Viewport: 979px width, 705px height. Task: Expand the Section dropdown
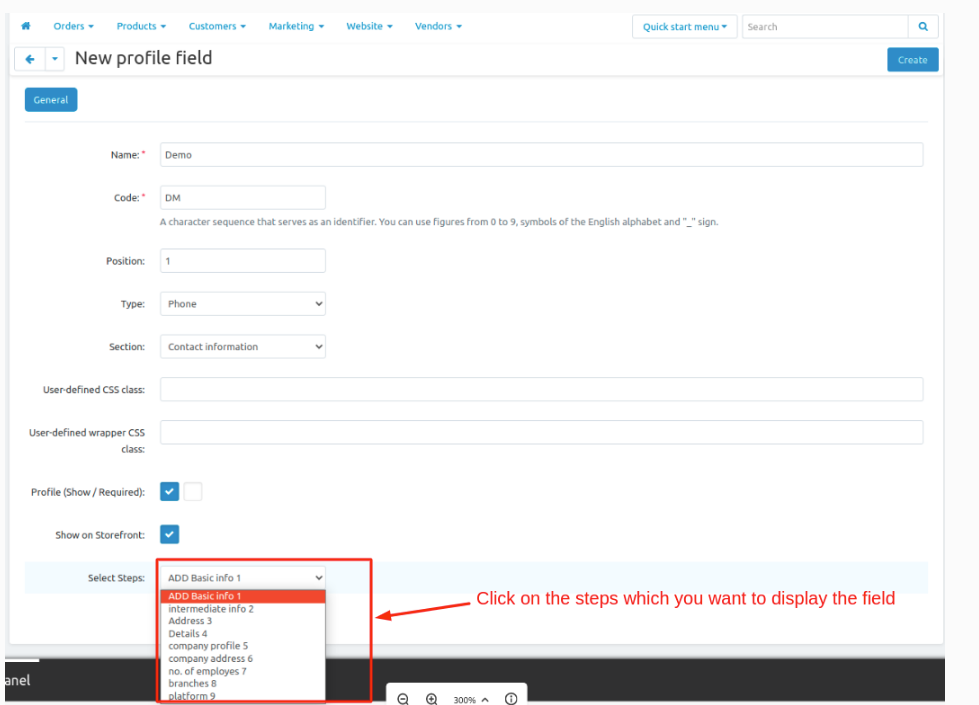[243, 347]
